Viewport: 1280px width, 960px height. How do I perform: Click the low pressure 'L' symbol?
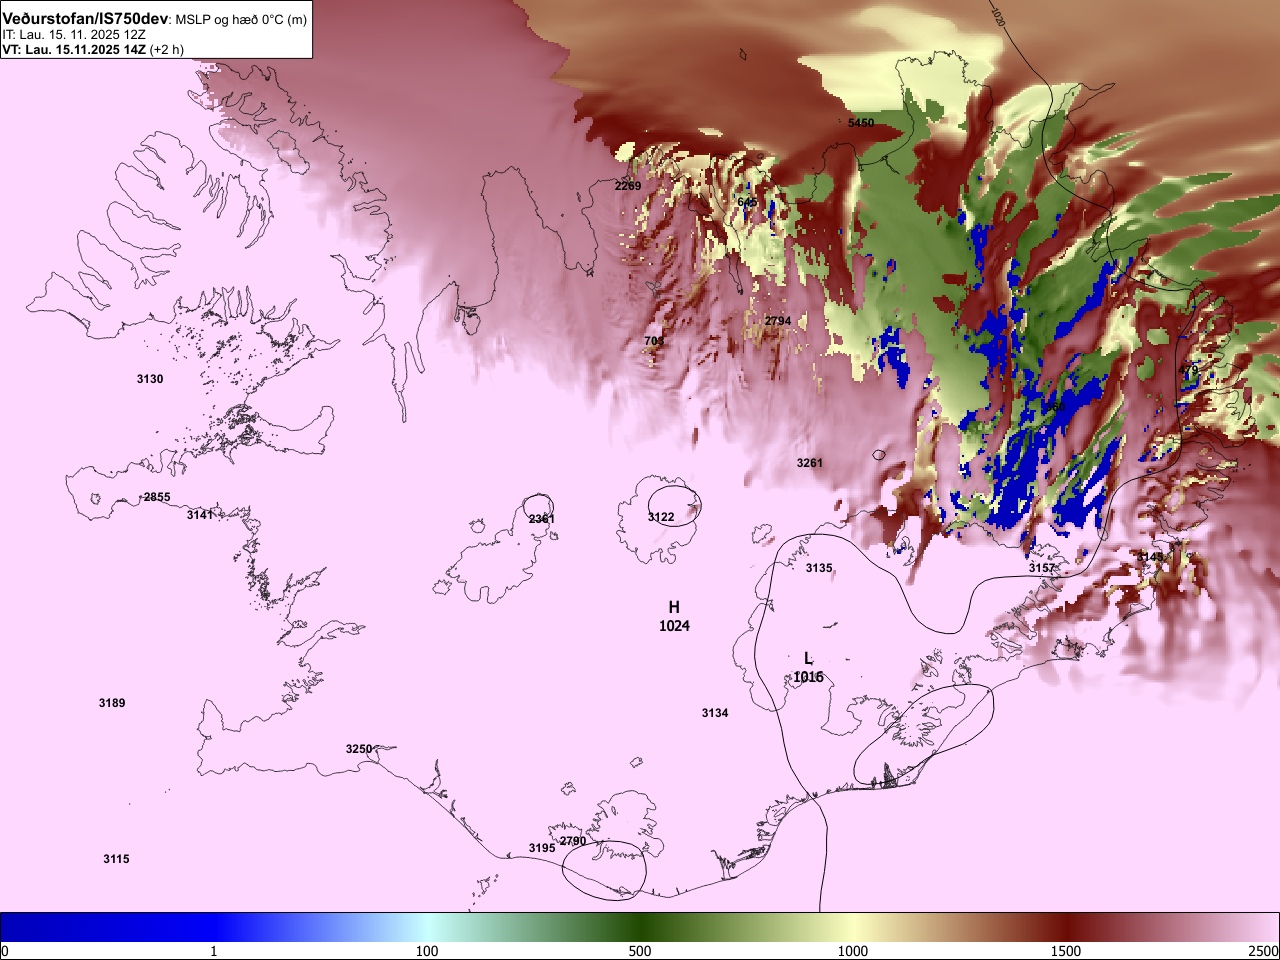808,659
